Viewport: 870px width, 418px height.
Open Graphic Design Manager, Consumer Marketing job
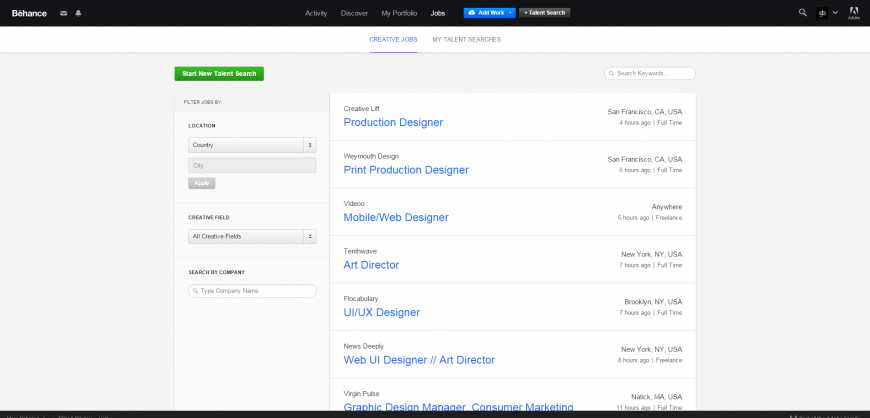(x=458, y=407)
